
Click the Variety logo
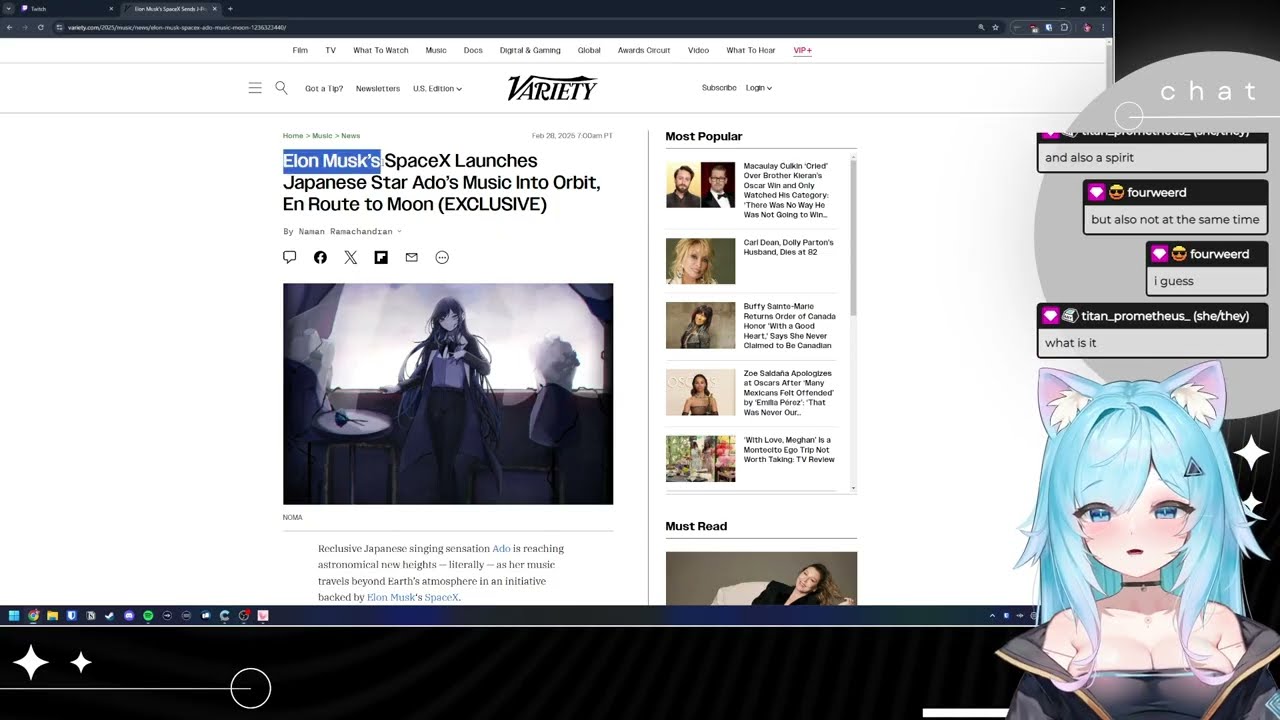coord(552,88)
